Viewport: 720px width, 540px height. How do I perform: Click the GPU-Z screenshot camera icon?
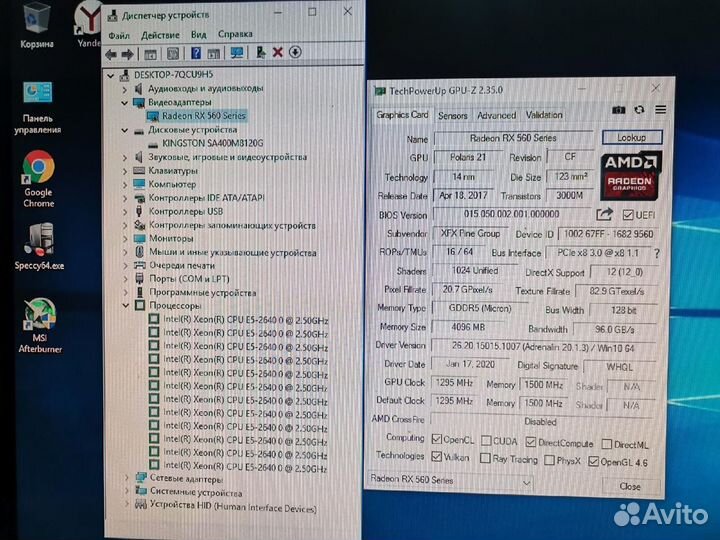point(619,110)
